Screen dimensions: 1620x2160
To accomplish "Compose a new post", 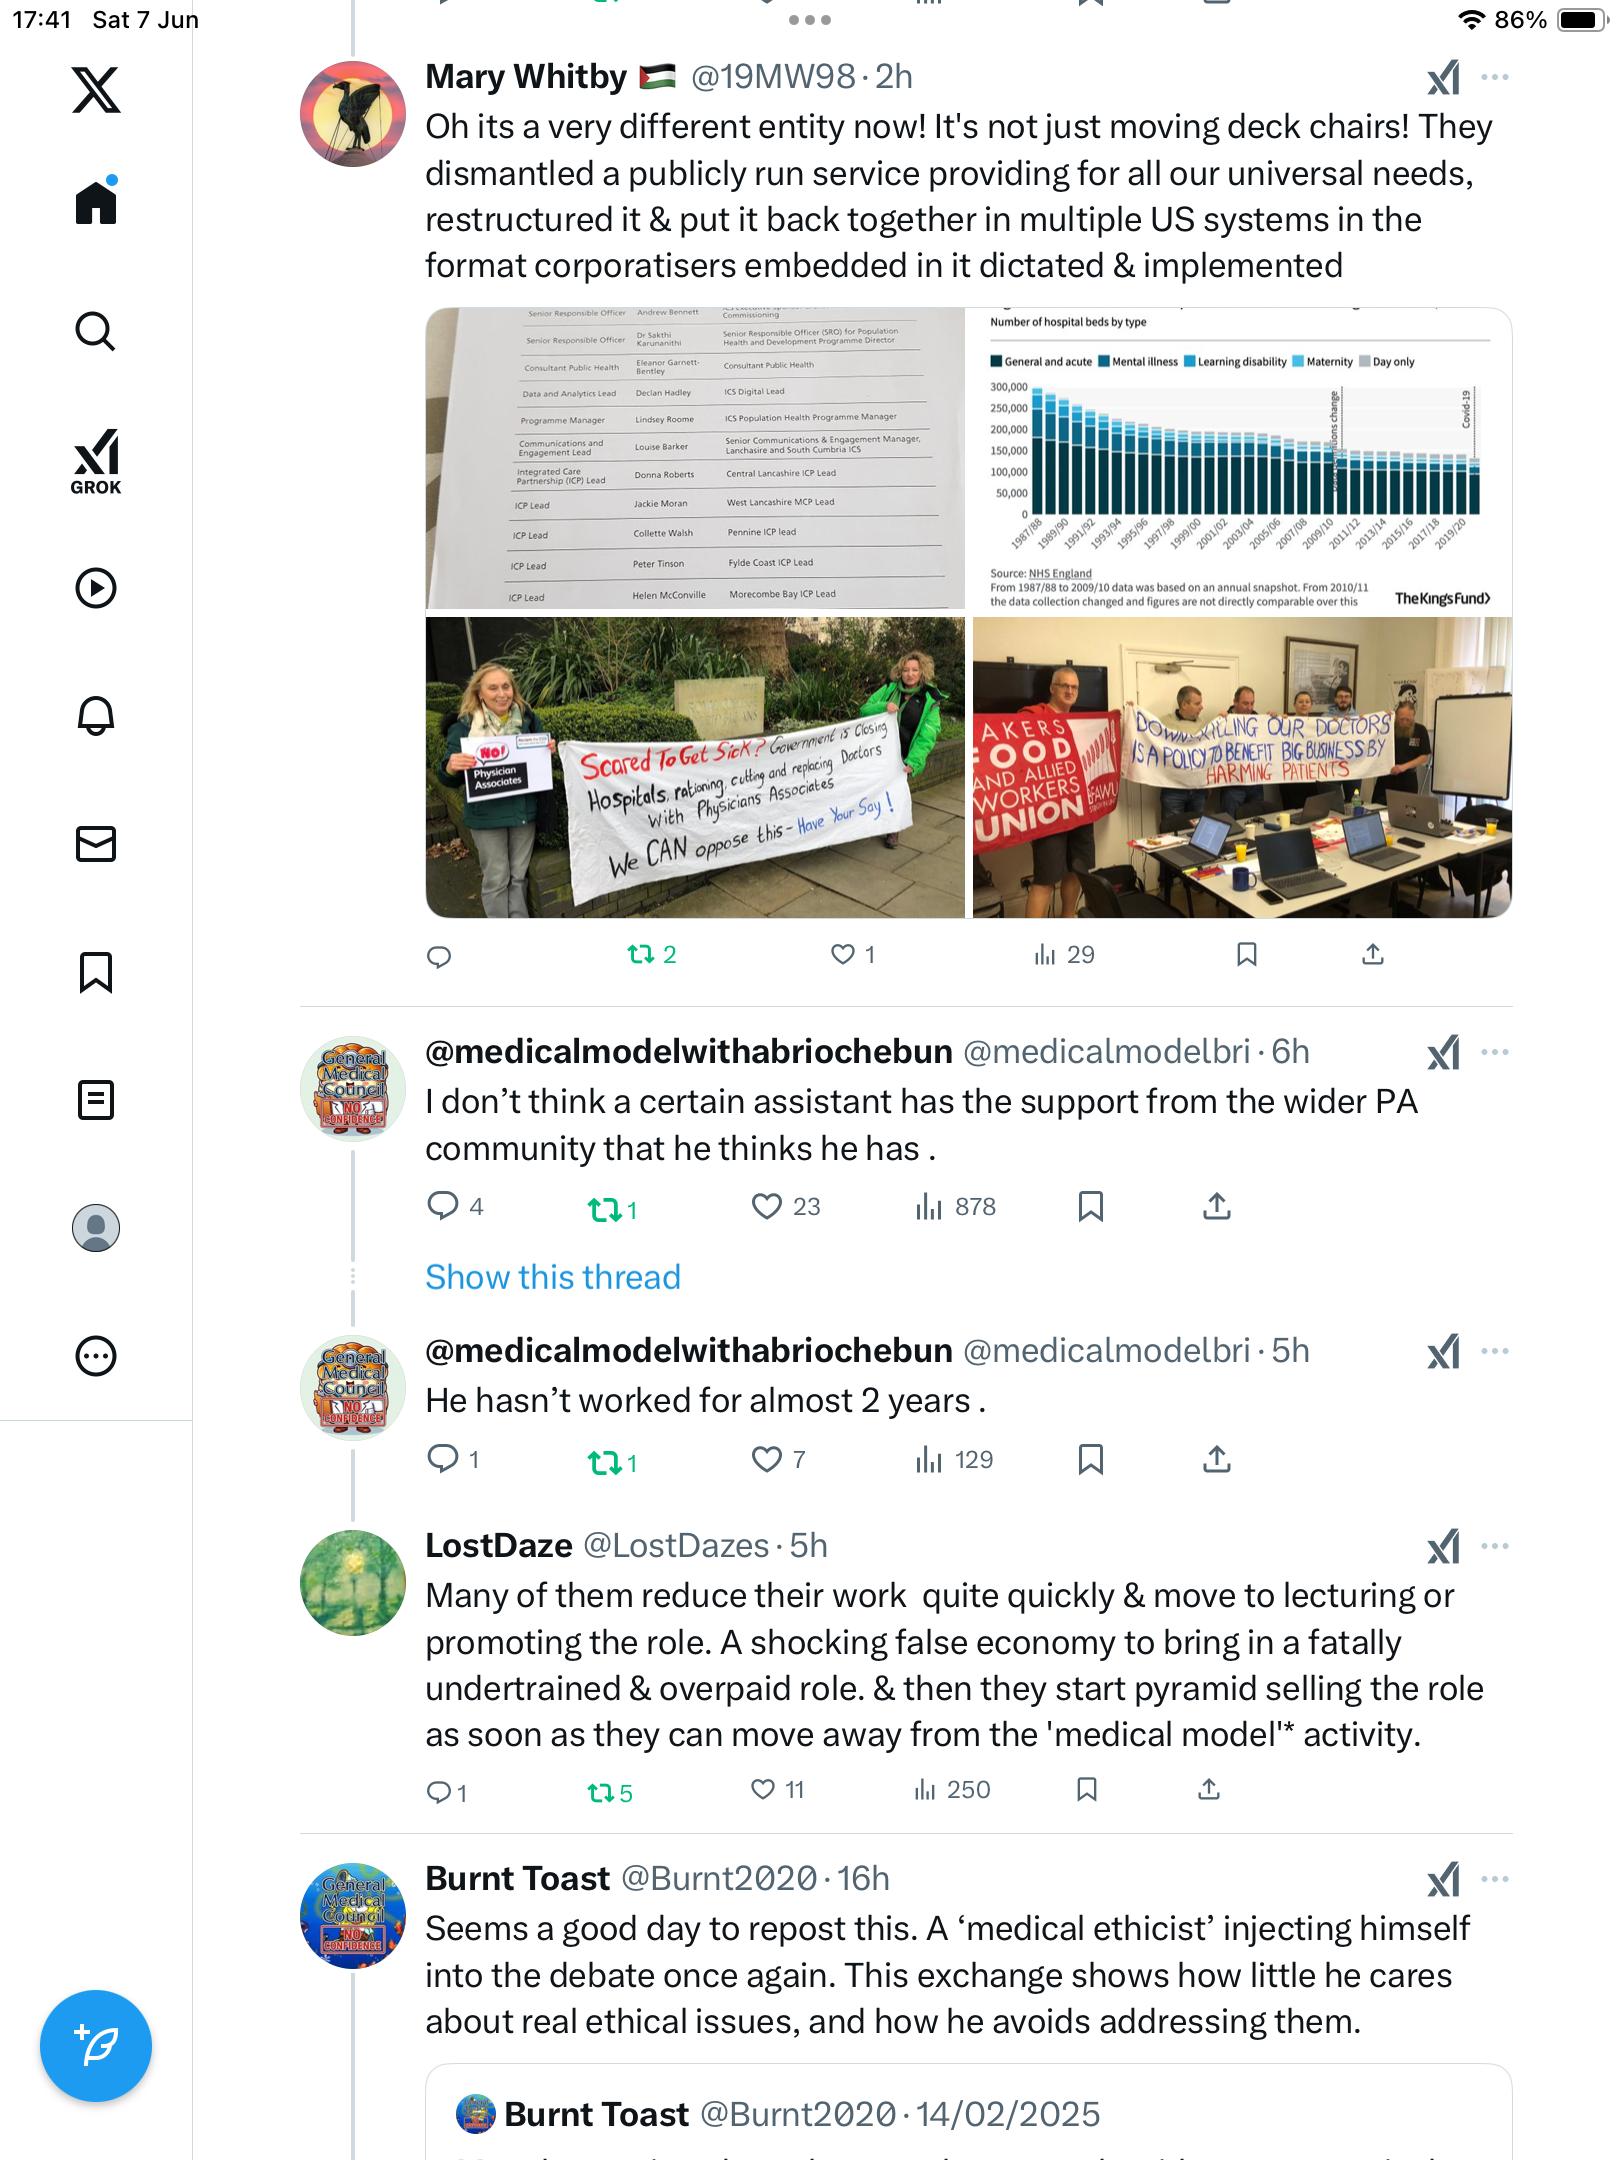I will pos(96,2046).
